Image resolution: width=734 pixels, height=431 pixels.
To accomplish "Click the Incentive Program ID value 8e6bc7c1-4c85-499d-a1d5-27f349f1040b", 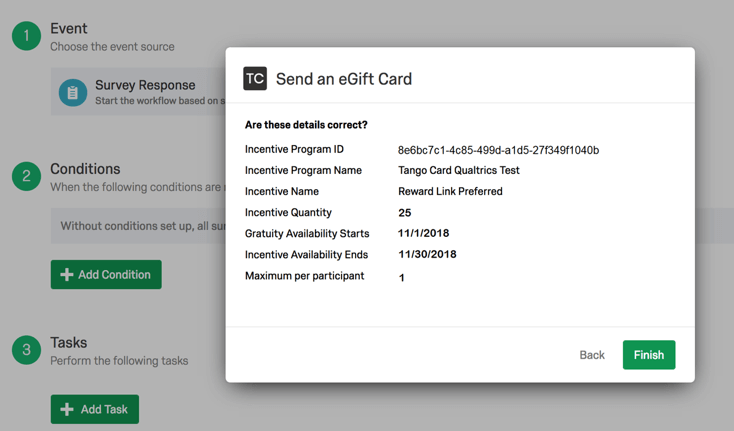I will [x=499, y=150].
